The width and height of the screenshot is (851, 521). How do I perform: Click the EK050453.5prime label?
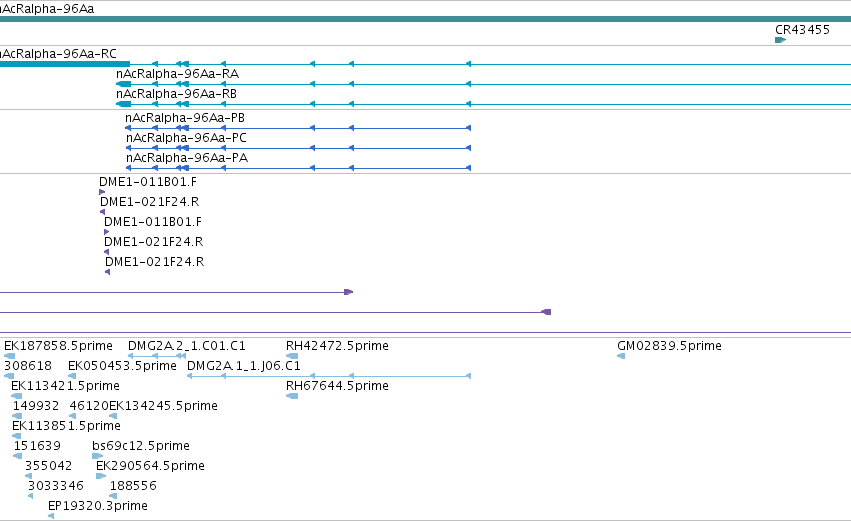[x=122, y=366]
